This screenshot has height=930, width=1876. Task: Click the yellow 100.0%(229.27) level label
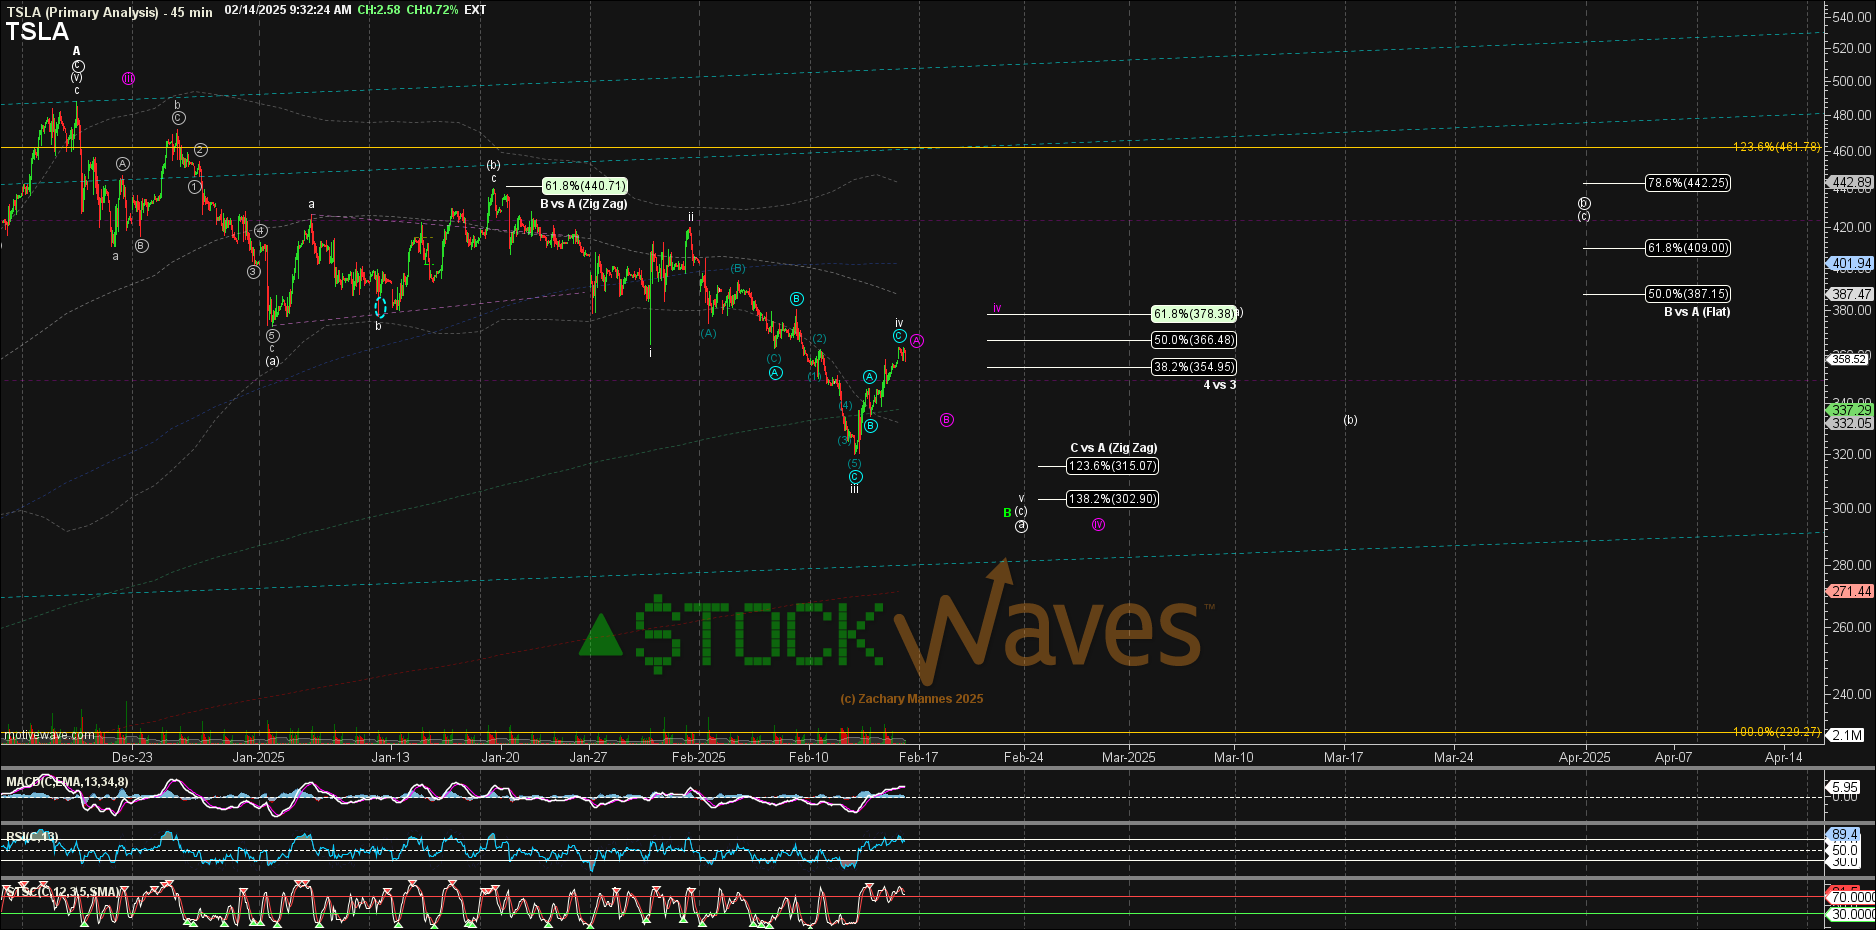coord(1777,732)
